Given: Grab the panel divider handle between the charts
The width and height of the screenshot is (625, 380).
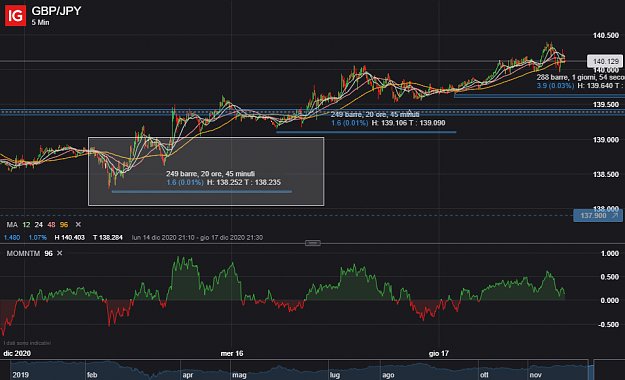Looking at the screenshot, I should pos(312,243).
